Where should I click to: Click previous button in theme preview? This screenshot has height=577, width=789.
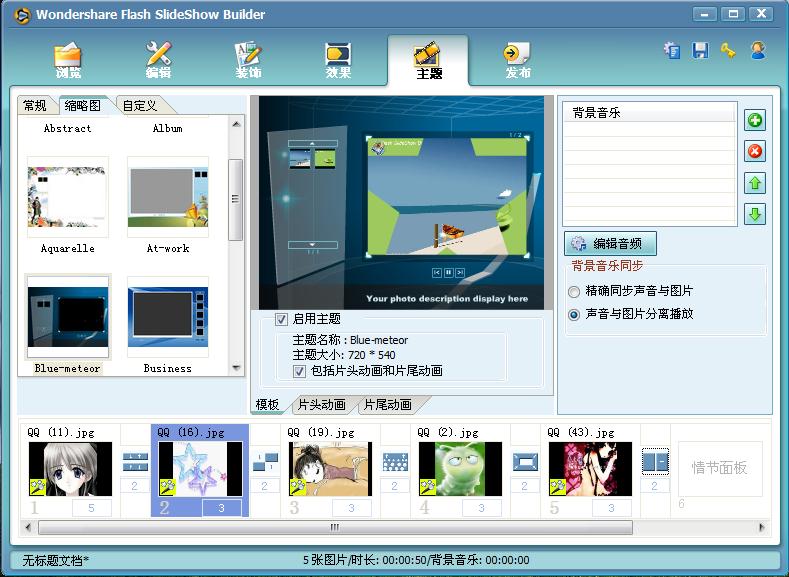click(x=437, y=273)
